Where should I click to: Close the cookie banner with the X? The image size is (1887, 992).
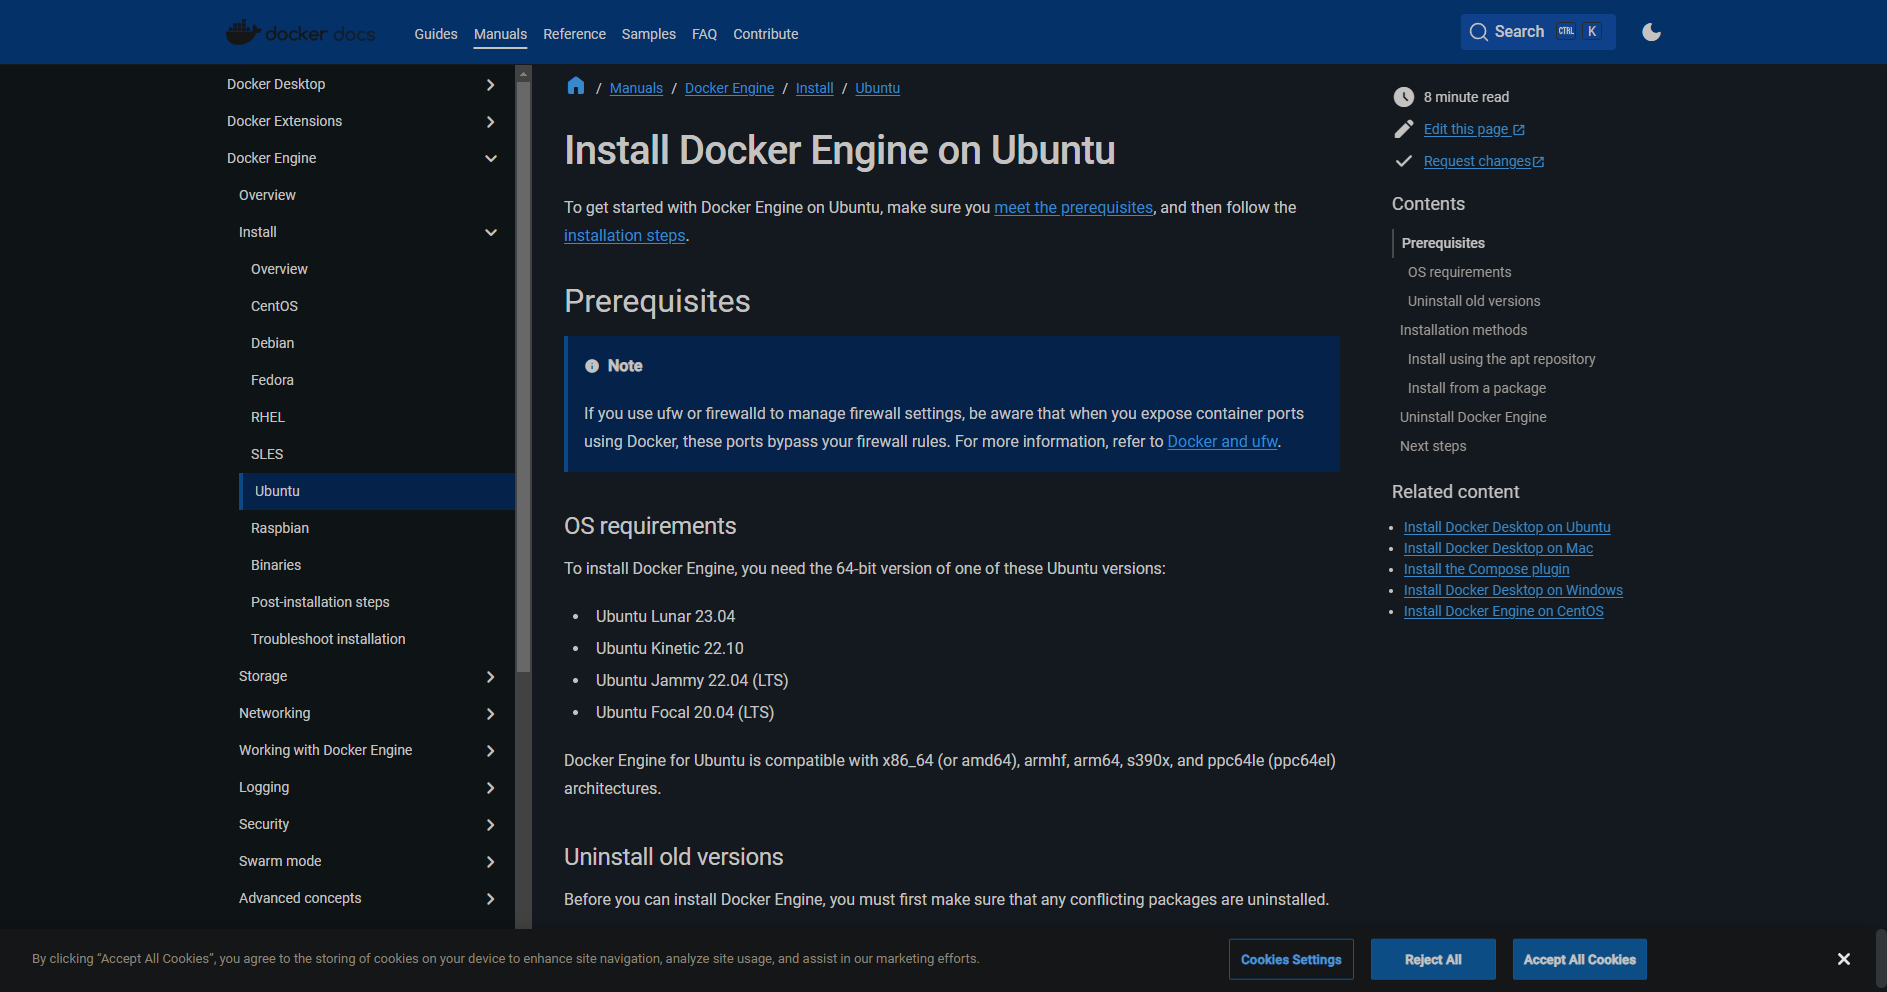point(1843,959)
